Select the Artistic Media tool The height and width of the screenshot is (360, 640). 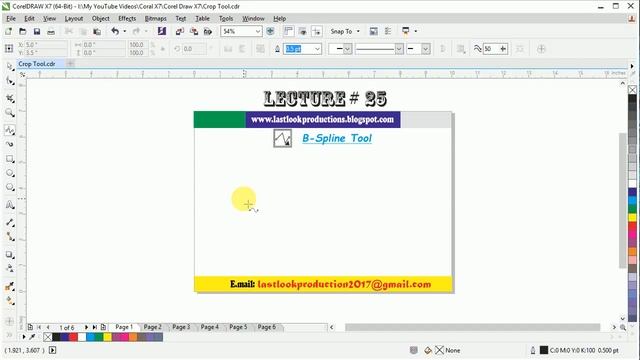10,144
